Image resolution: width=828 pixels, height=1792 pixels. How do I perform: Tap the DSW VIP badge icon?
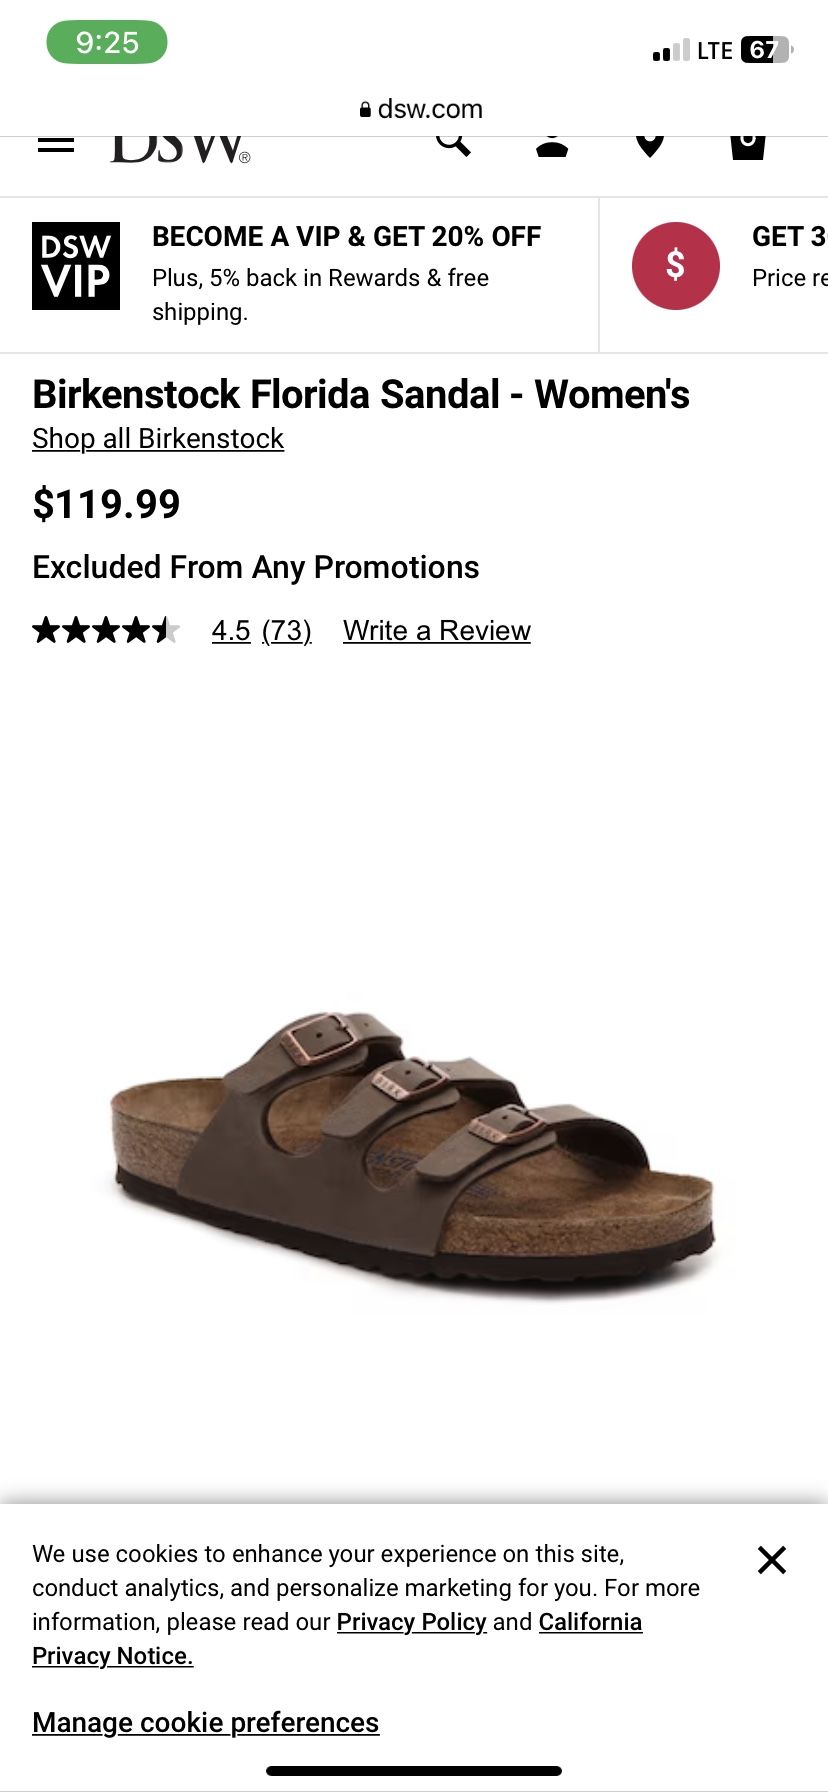tap(76, 266)
